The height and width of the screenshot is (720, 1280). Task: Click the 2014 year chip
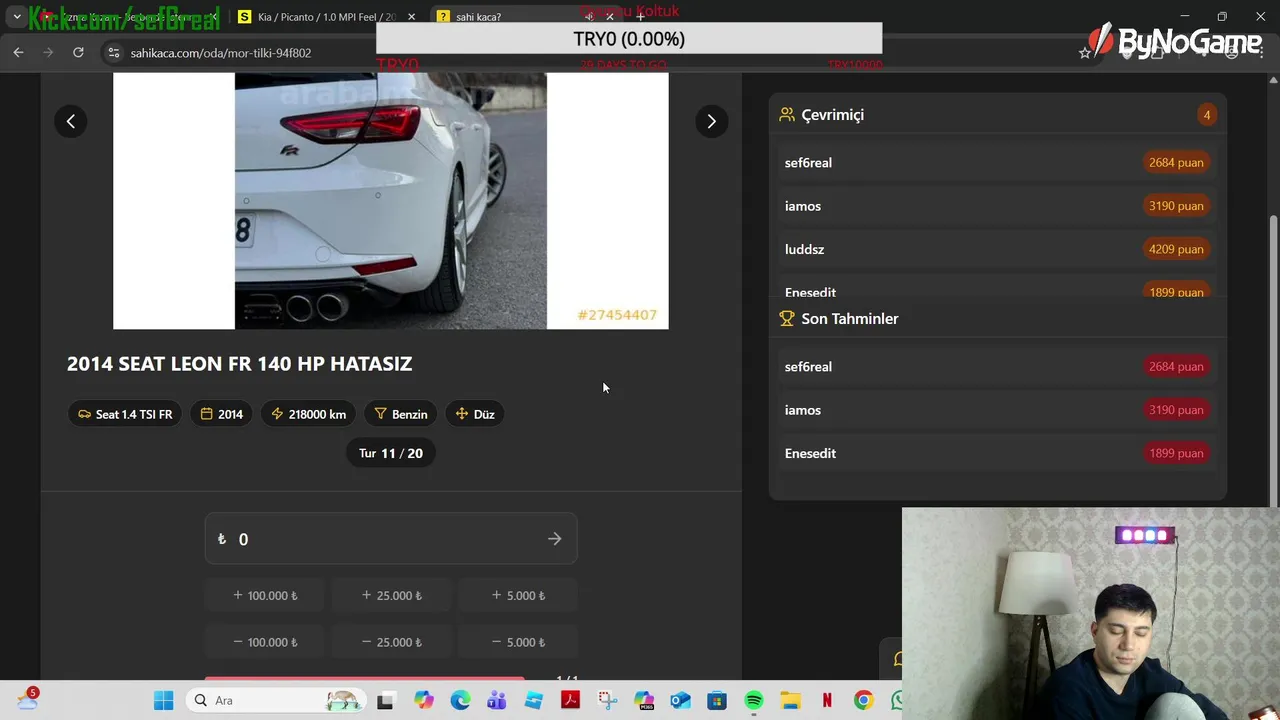221,414
